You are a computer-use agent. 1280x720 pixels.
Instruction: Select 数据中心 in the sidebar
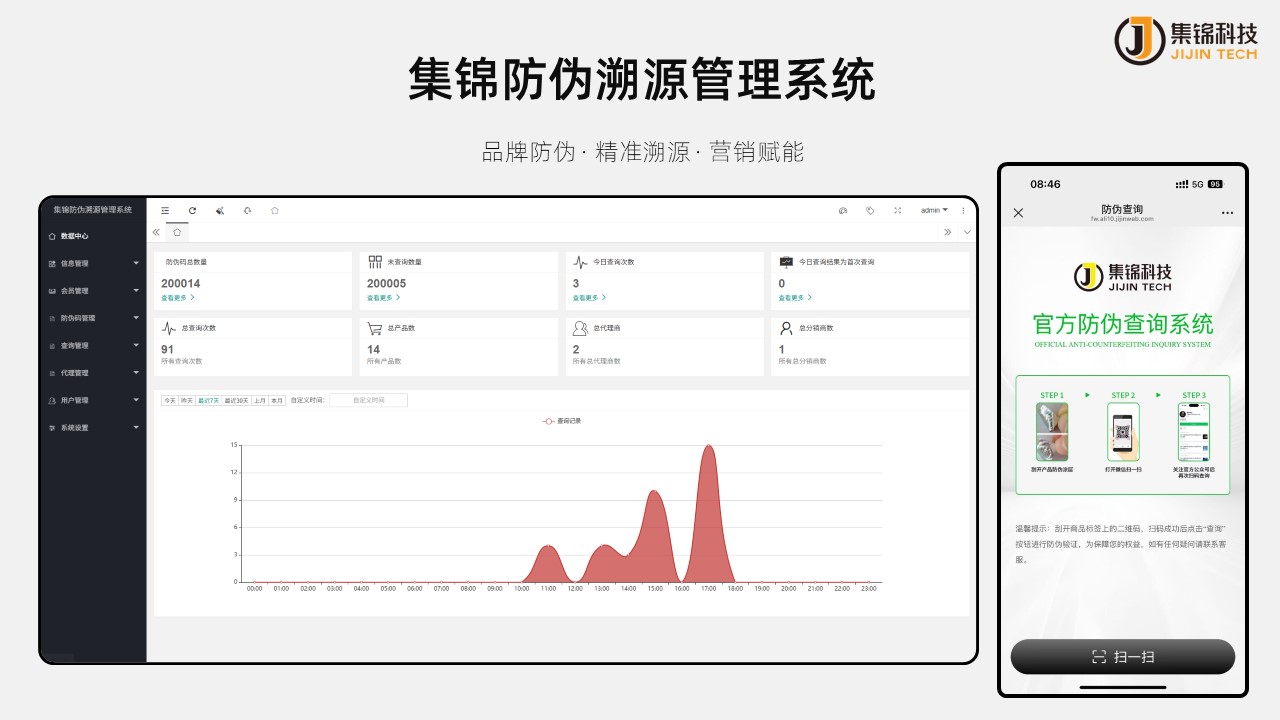pos(93,237)
